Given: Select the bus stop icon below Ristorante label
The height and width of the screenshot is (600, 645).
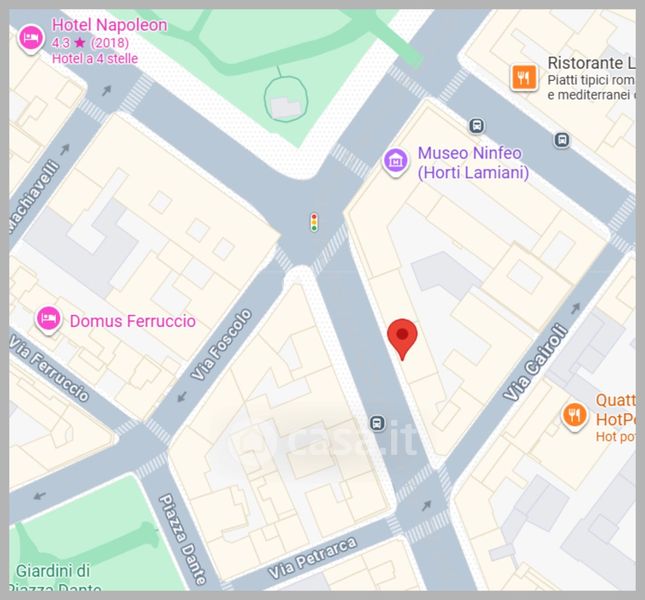Looking at the screenshot, I should [562, 140].
